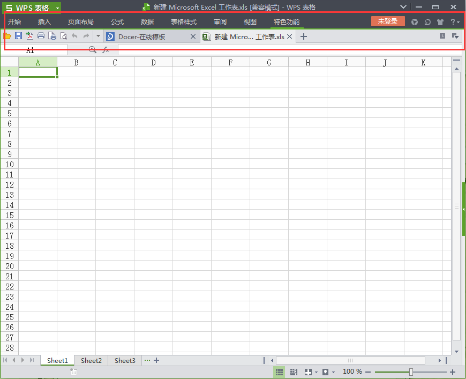
Task: Click the Select All corner of the grid
Action: pos(10,62)
